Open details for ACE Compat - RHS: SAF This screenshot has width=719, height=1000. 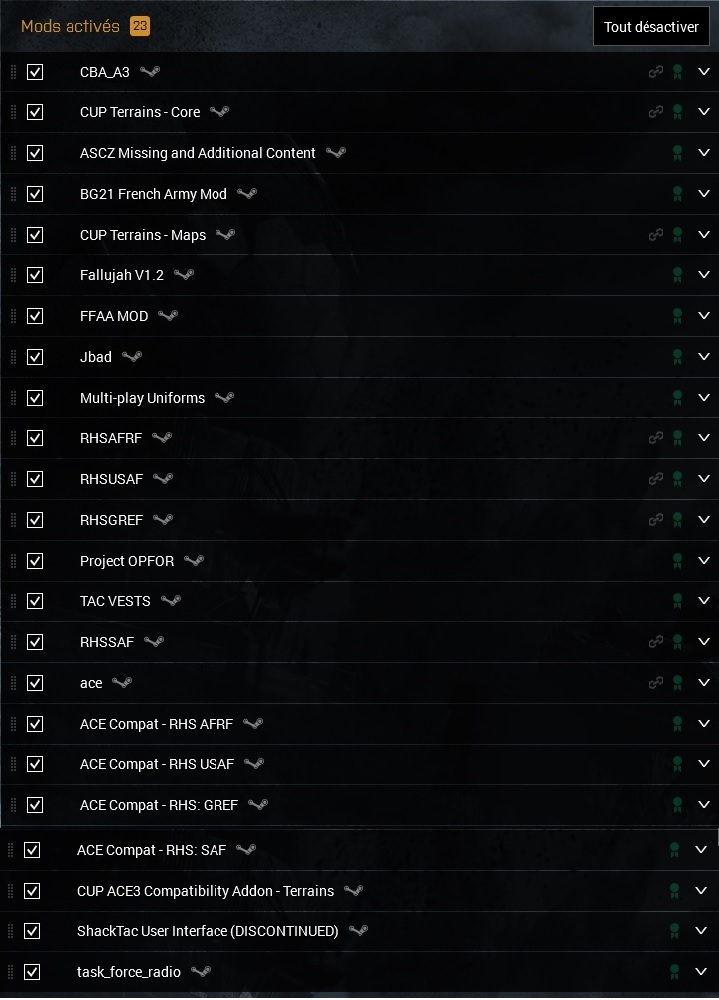point(700,850)
